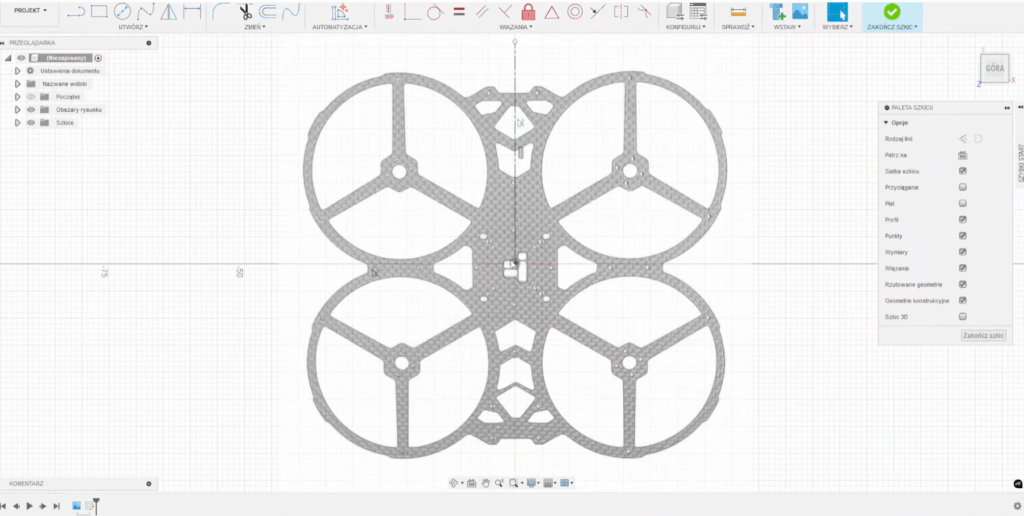Viewport: 1024px width, 516px height.
Task: Open the PROJEKT workspace dropdown
Action: pos(30,10)
